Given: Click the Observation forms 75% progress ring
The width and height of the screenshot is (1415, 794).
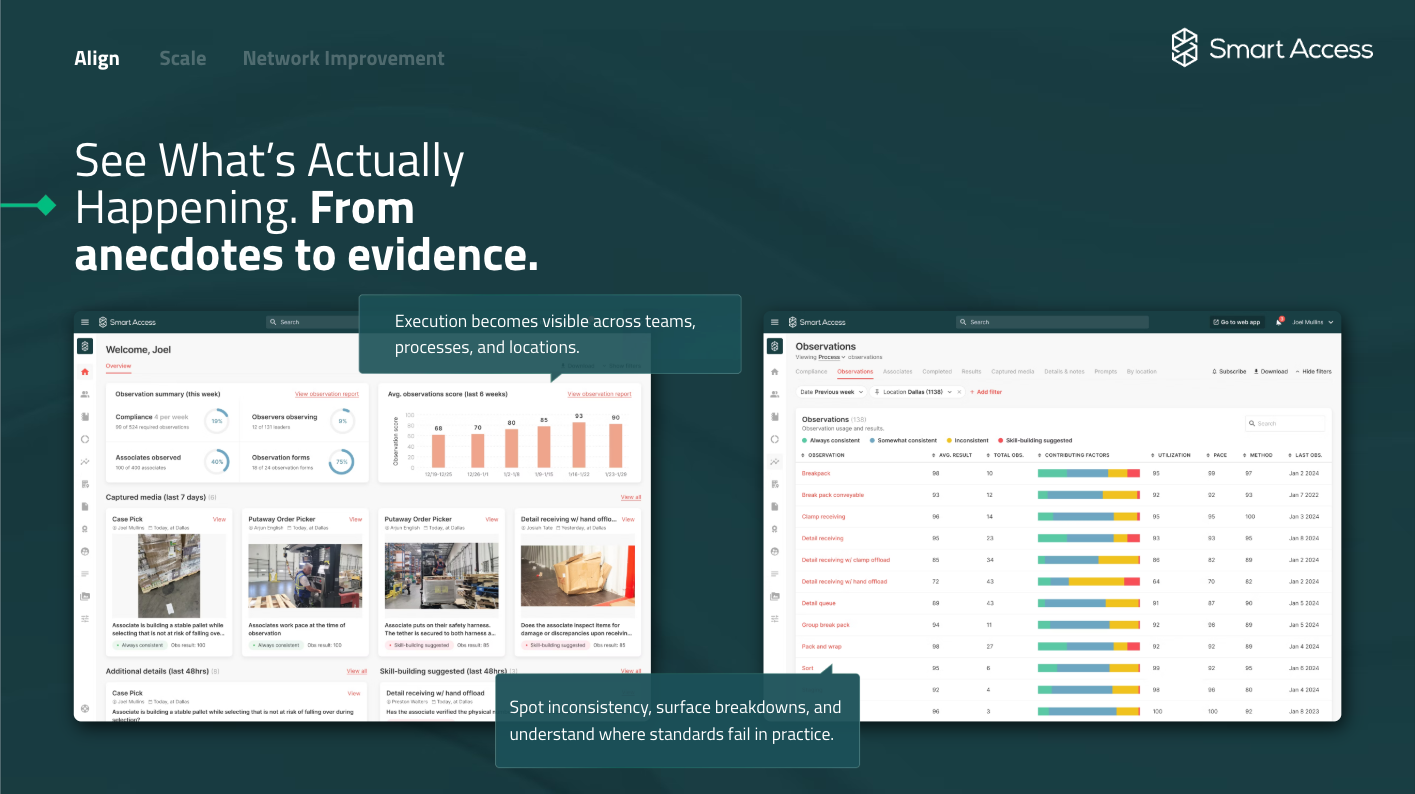Looking at the screenshot, I should pos(341,462).
